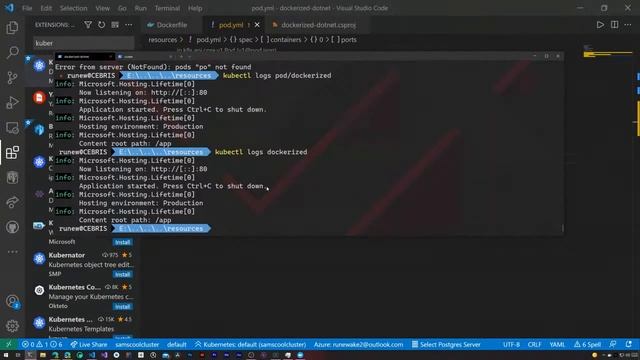Click Kubernetes: default (samscoolcluster) status item

pyautogui.click(x=250, y=344)
